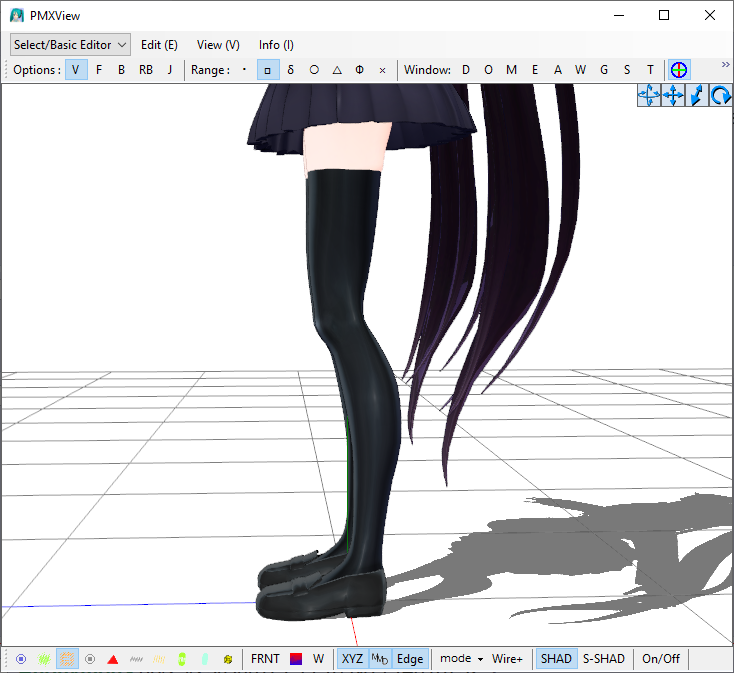
Task: Open window W from toolbar
Action: (x=580, y=70)
